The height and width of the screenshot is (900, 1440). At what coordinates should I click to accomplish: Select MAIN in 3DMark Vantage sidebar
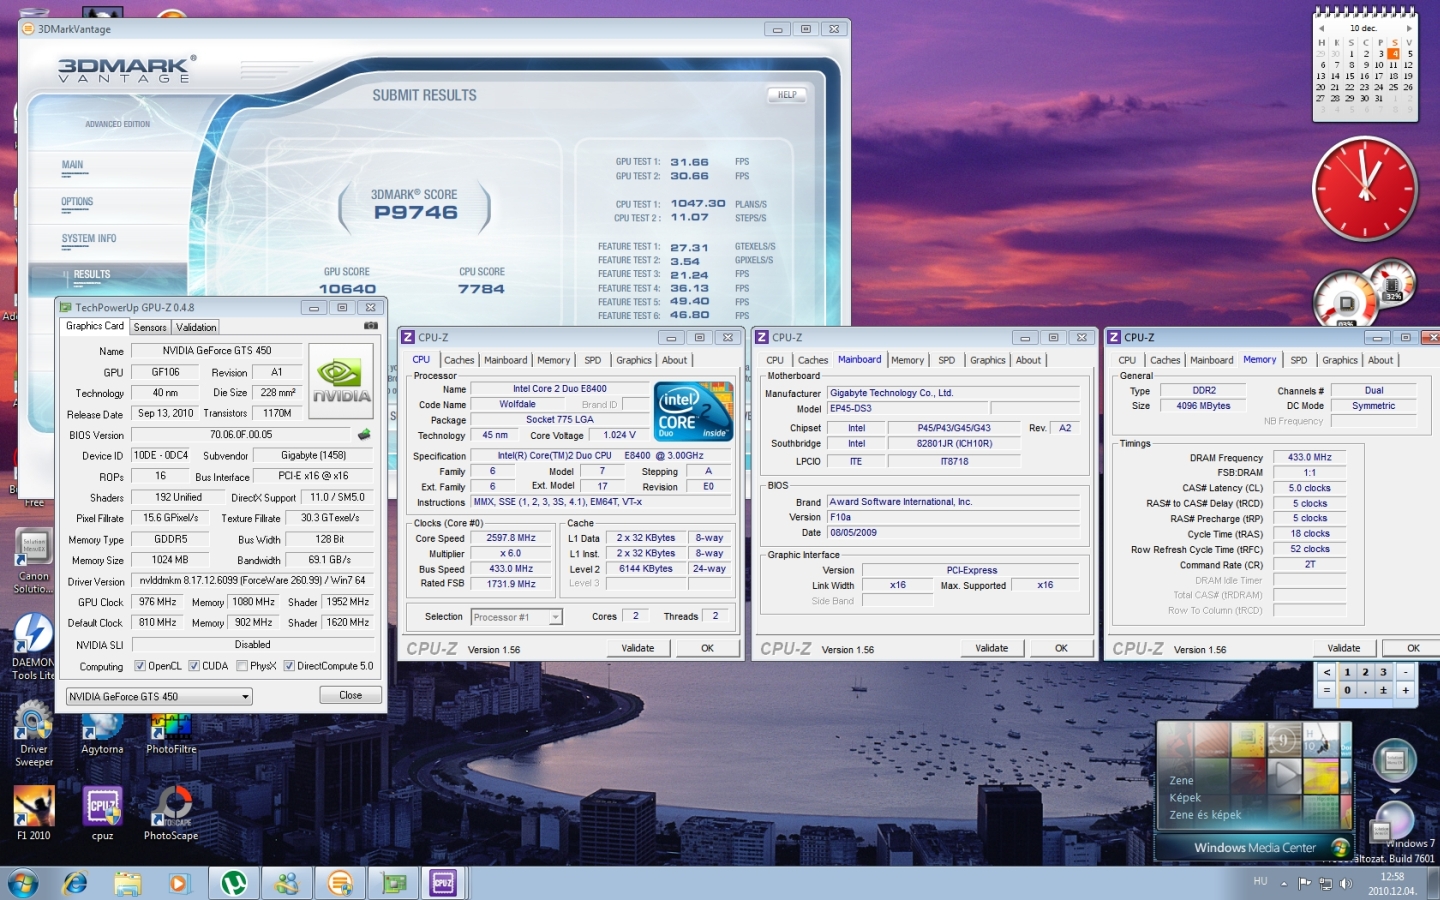[x=72, y=165]
